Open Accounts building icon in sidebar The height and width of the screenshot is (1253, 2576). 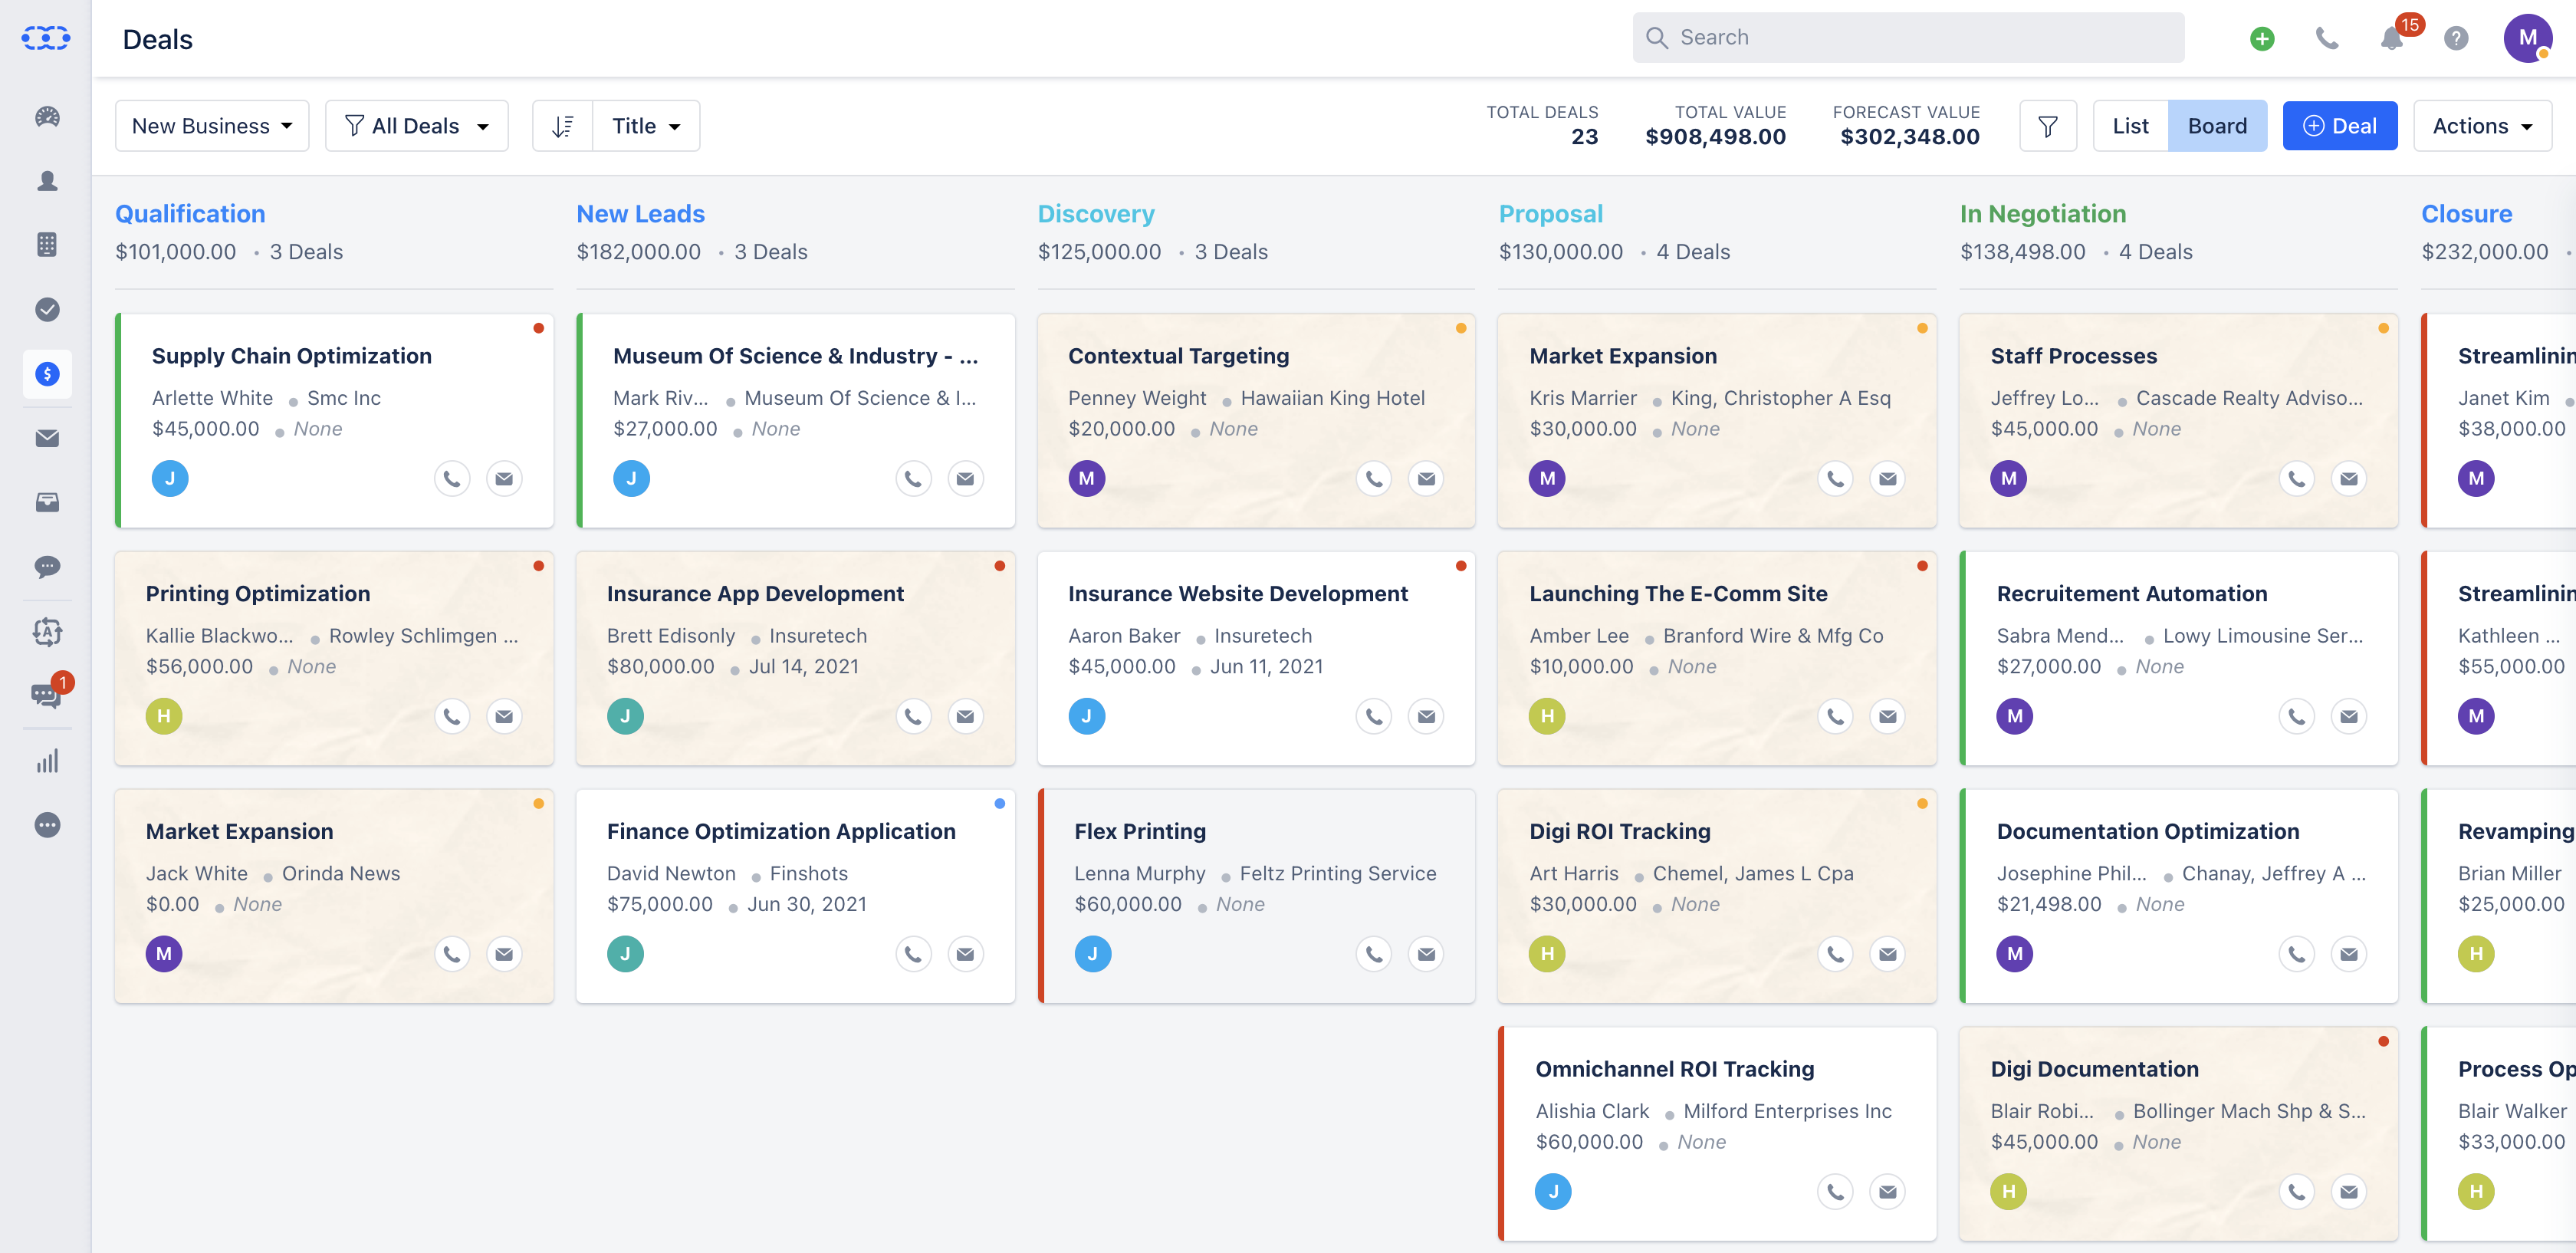coord(47,245)
